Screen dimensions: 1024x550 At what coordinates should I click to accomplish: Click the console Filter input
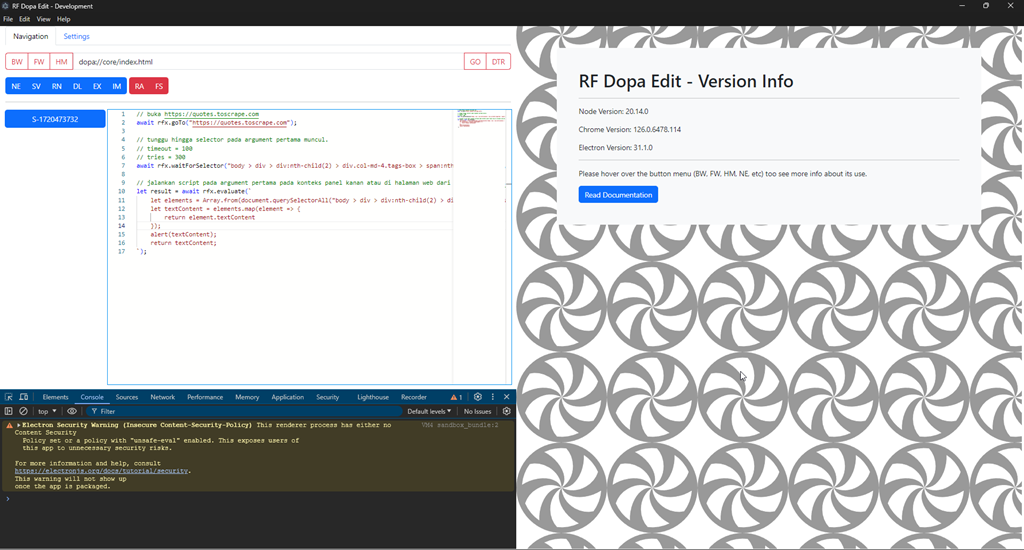[244, 412]
